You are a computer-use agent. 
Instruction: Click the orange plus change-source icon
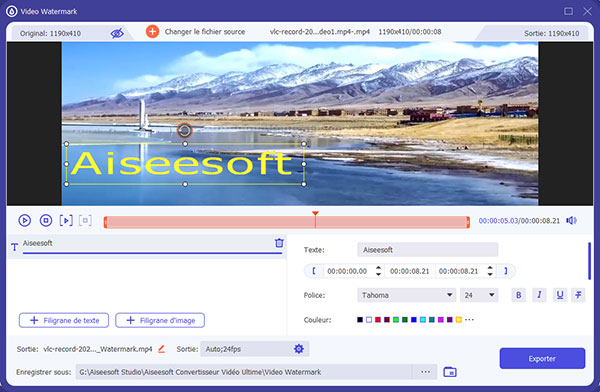(152, 31)
